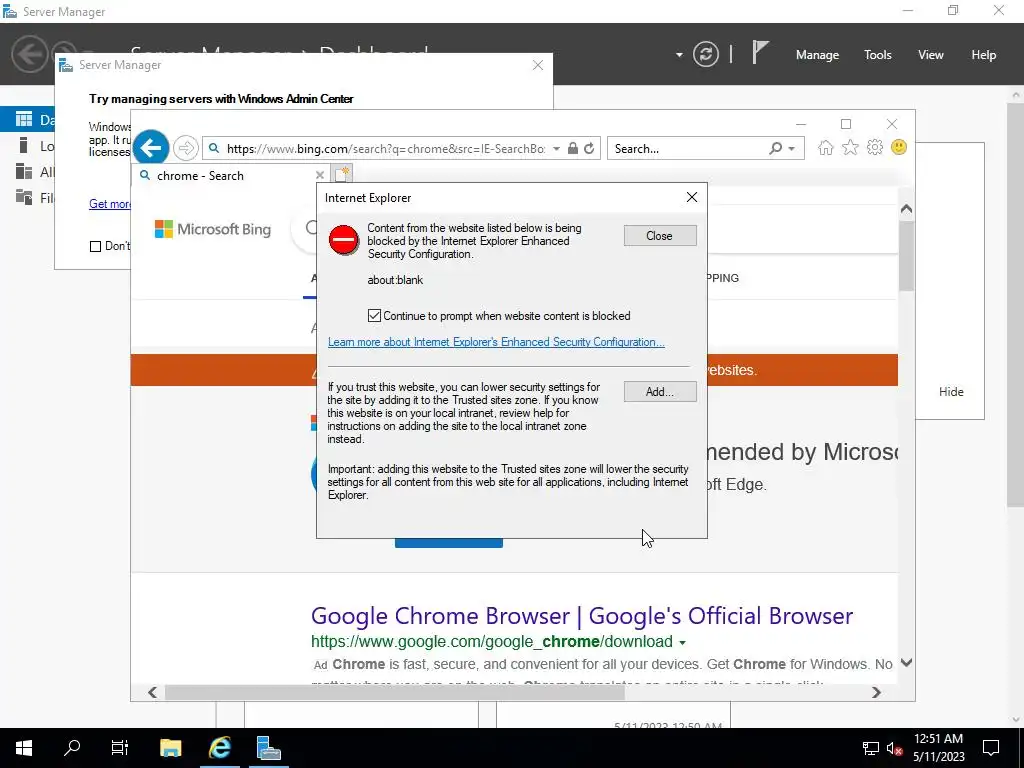Click Server Manager back navigation button
The width and height of the screenshot is (1024, 768).
(29, 54)
